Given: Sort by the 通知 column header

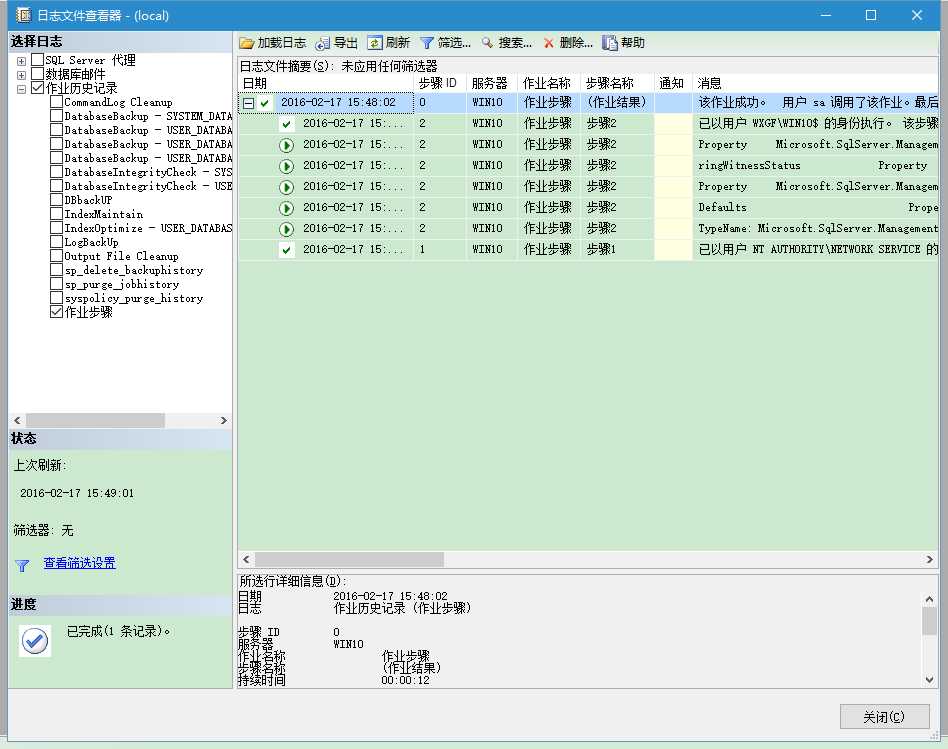Looking at the screenshot, I should 673,83.
